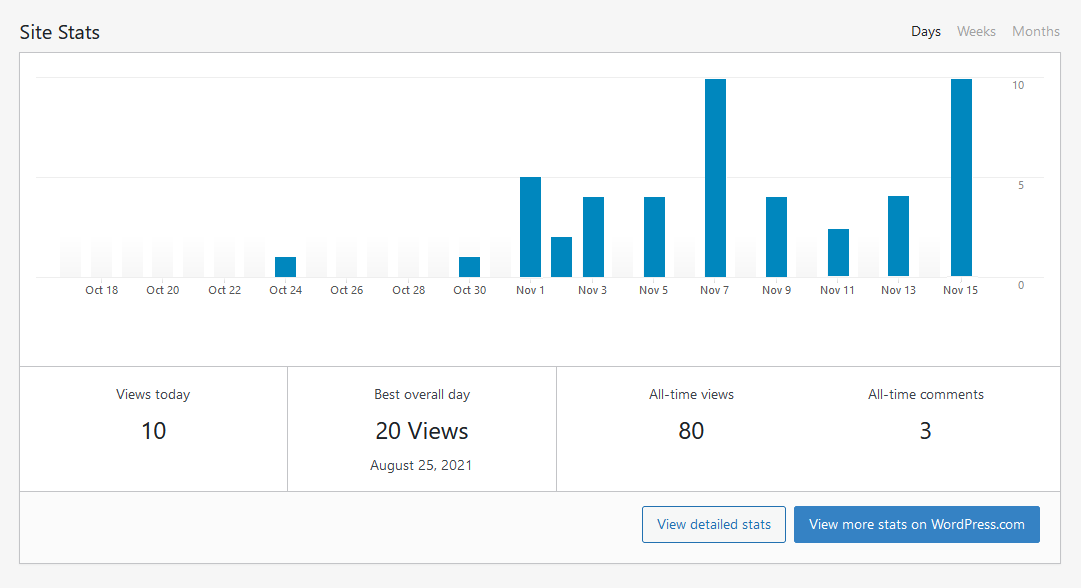Select the Oct 30 bar in chart

tap(469, 267)
